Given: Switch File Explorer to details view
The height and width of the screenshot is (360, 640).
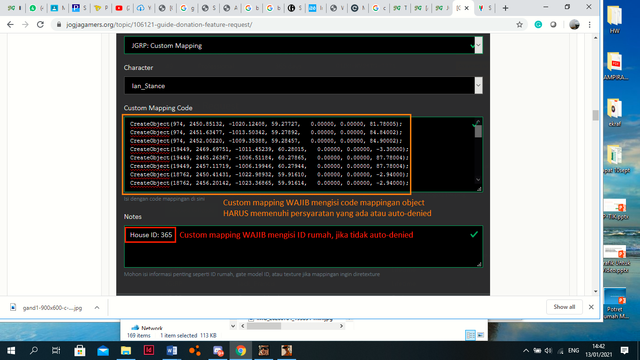Looking at the screenshot, I should point(470,335).
